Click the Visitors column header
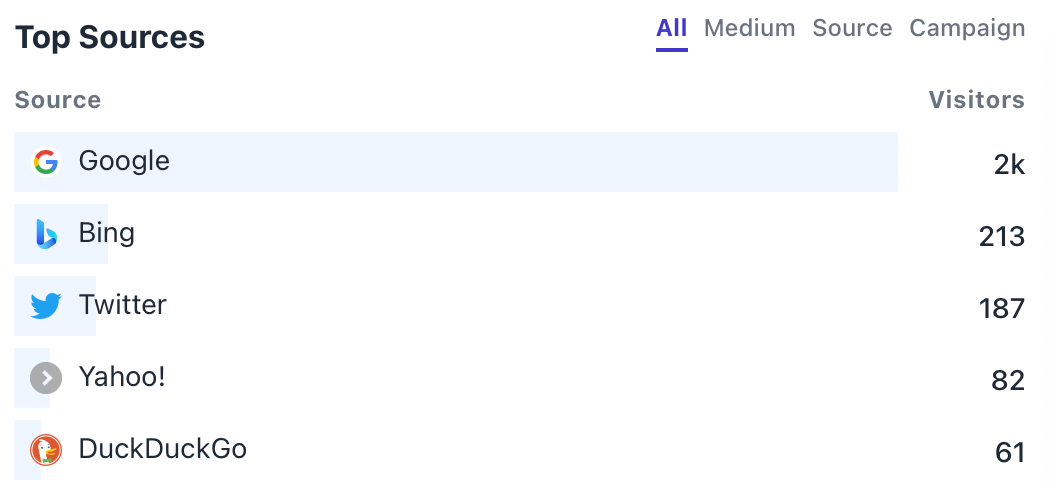 [x=976, y=100]
